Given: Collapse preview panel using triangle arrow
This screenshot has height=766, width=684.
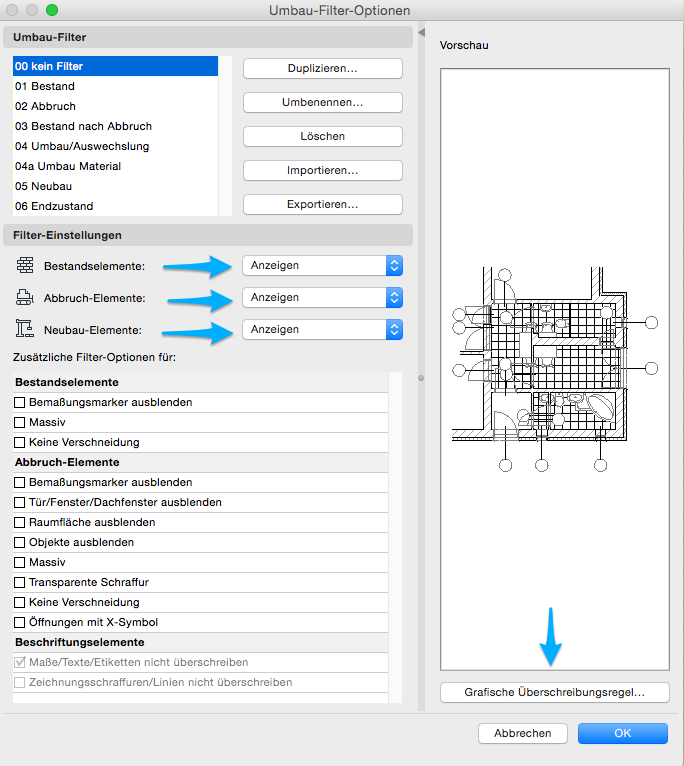Looking at the screenshot, I should point(421,33).
